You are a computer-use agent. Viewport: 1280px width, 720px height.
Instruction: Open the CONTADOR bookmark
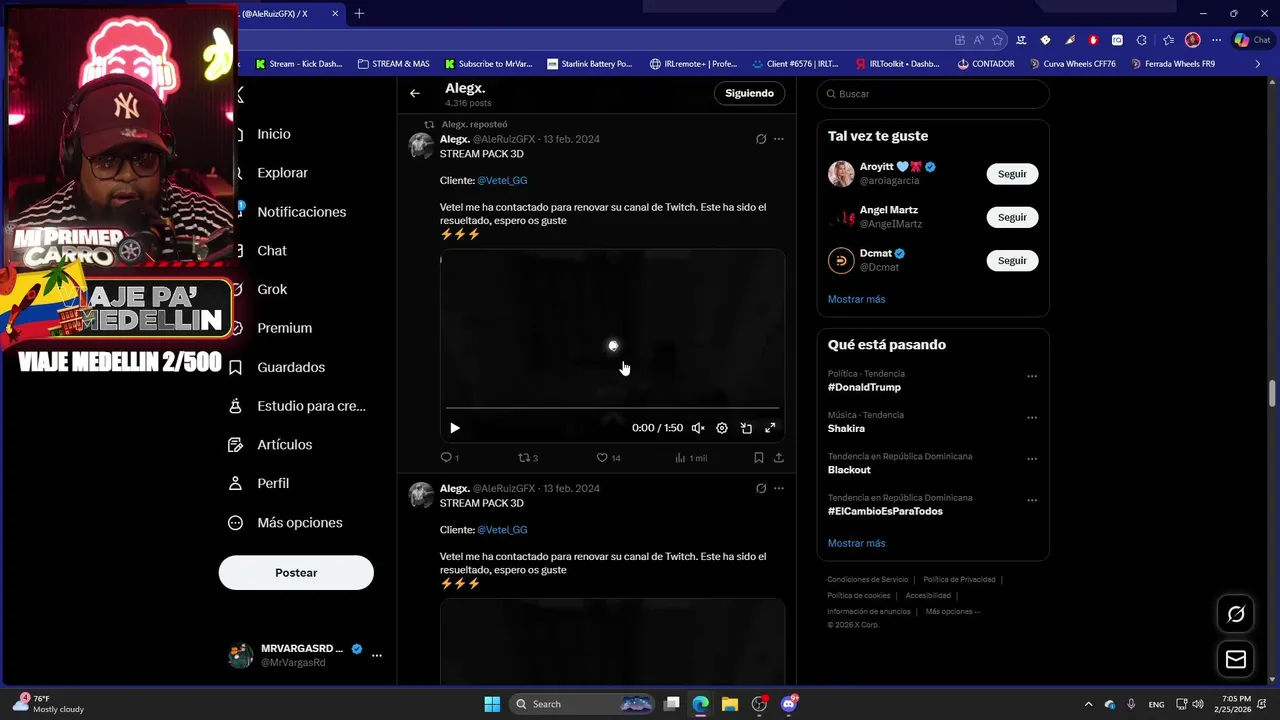click(986, 64)
